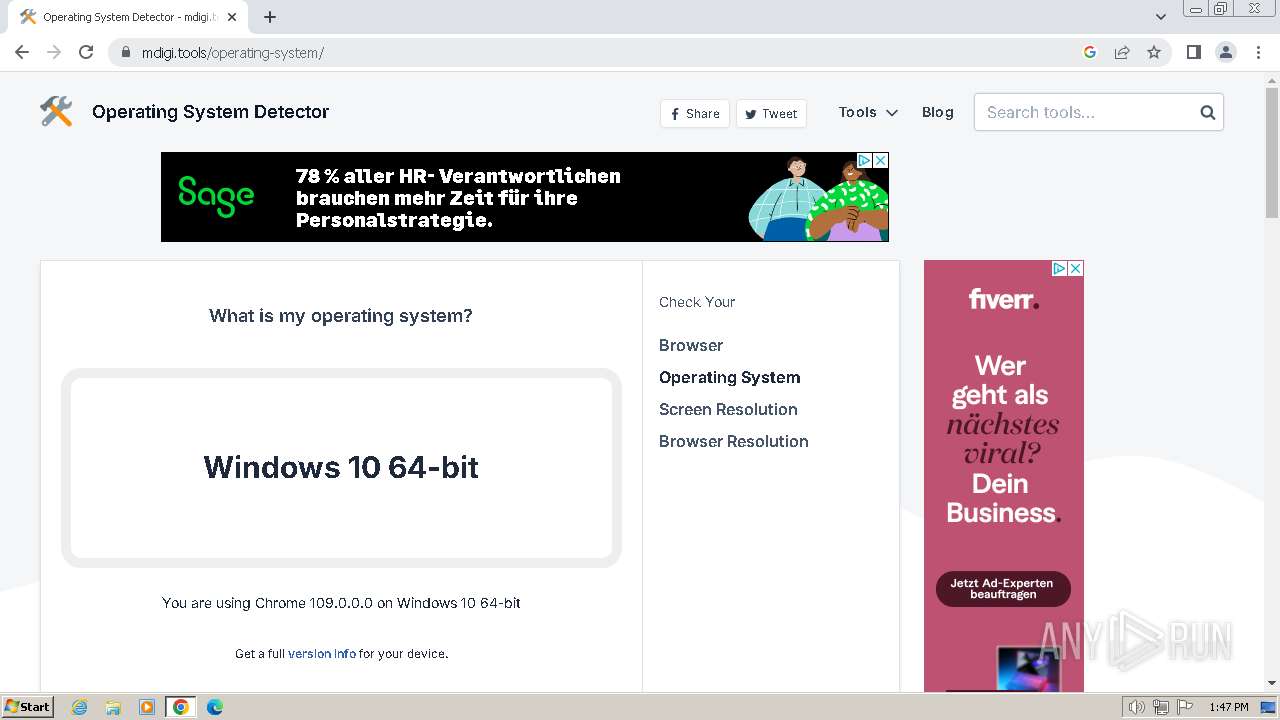The height and width of the screenshot is (720, 1280).
Task: Click the volume speaker tray icon
Action: [x=1137, y=707]
